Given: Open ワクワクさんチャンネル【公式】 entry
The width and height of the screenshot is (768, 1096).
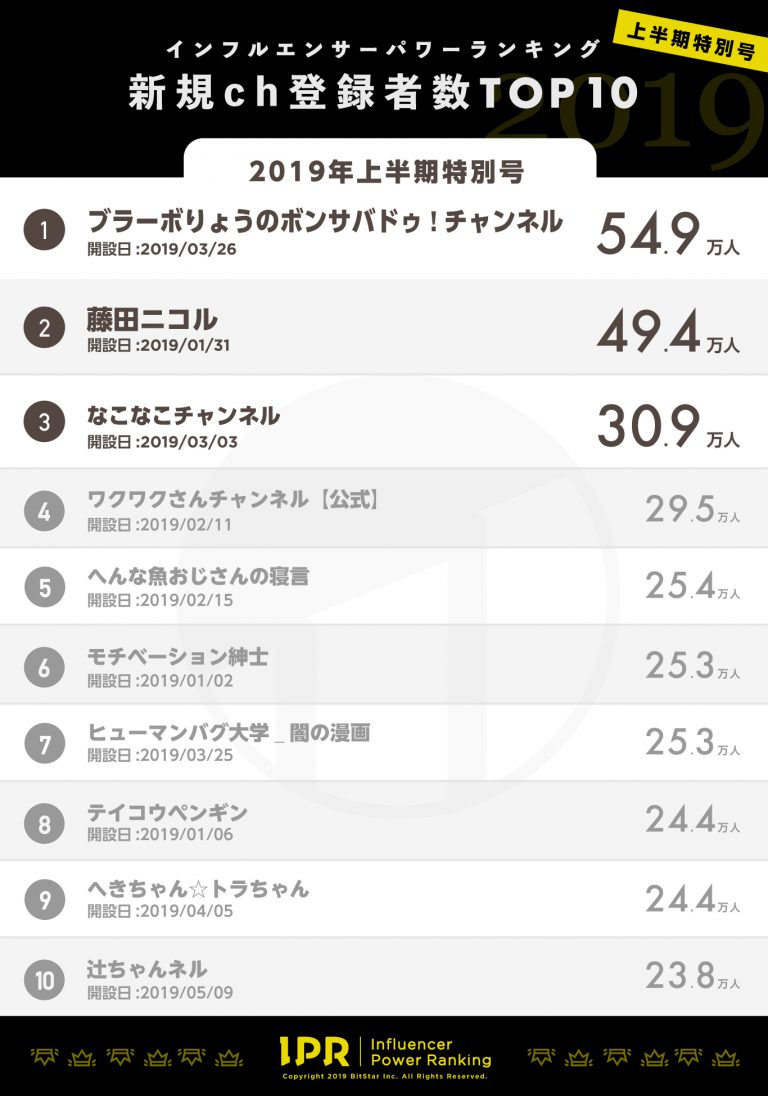Looking at the screenshot, I should pyautogui.click(x=232, y=499).
